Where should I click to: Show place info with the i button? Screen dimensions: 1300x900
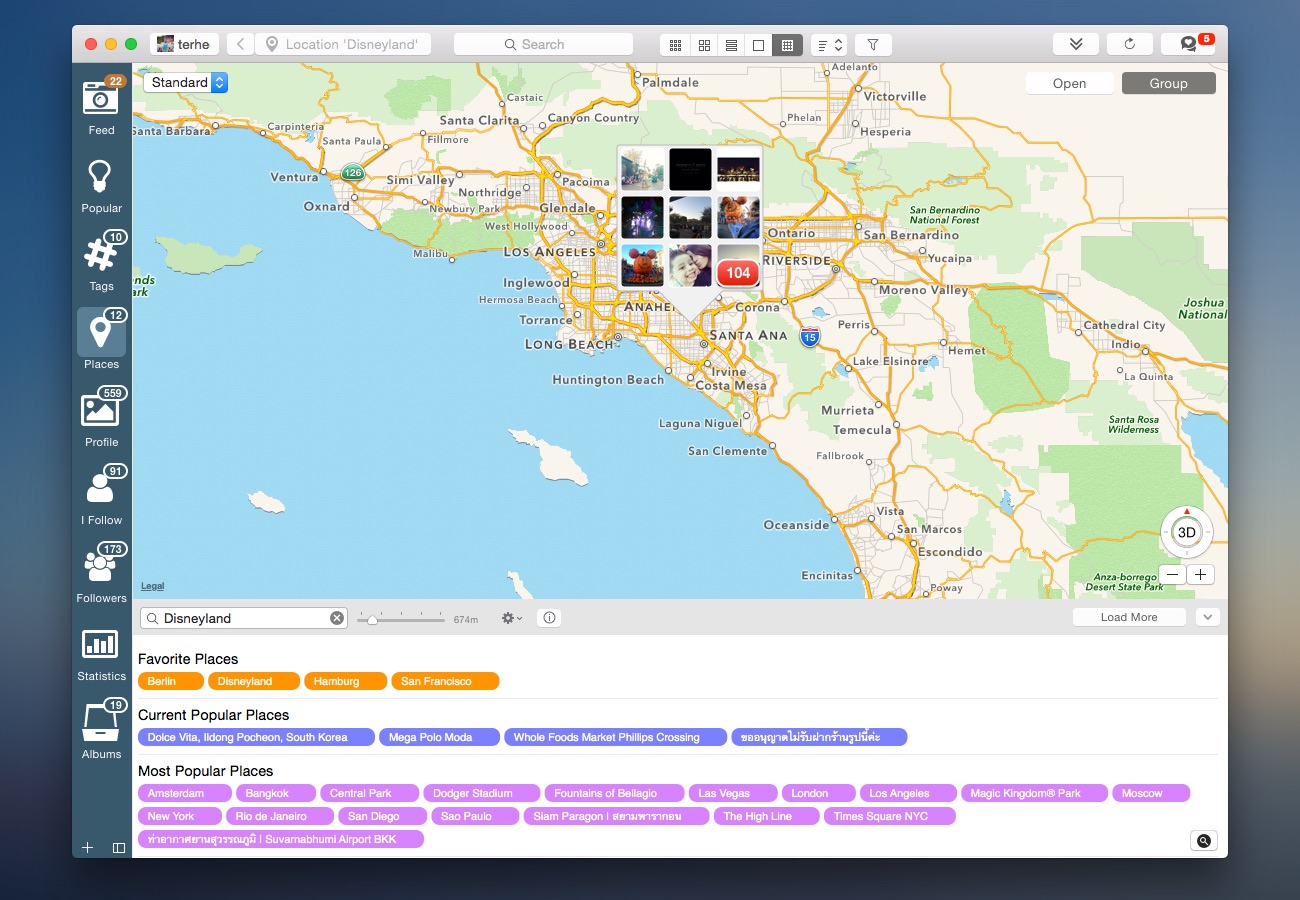(x=549, y=618)
